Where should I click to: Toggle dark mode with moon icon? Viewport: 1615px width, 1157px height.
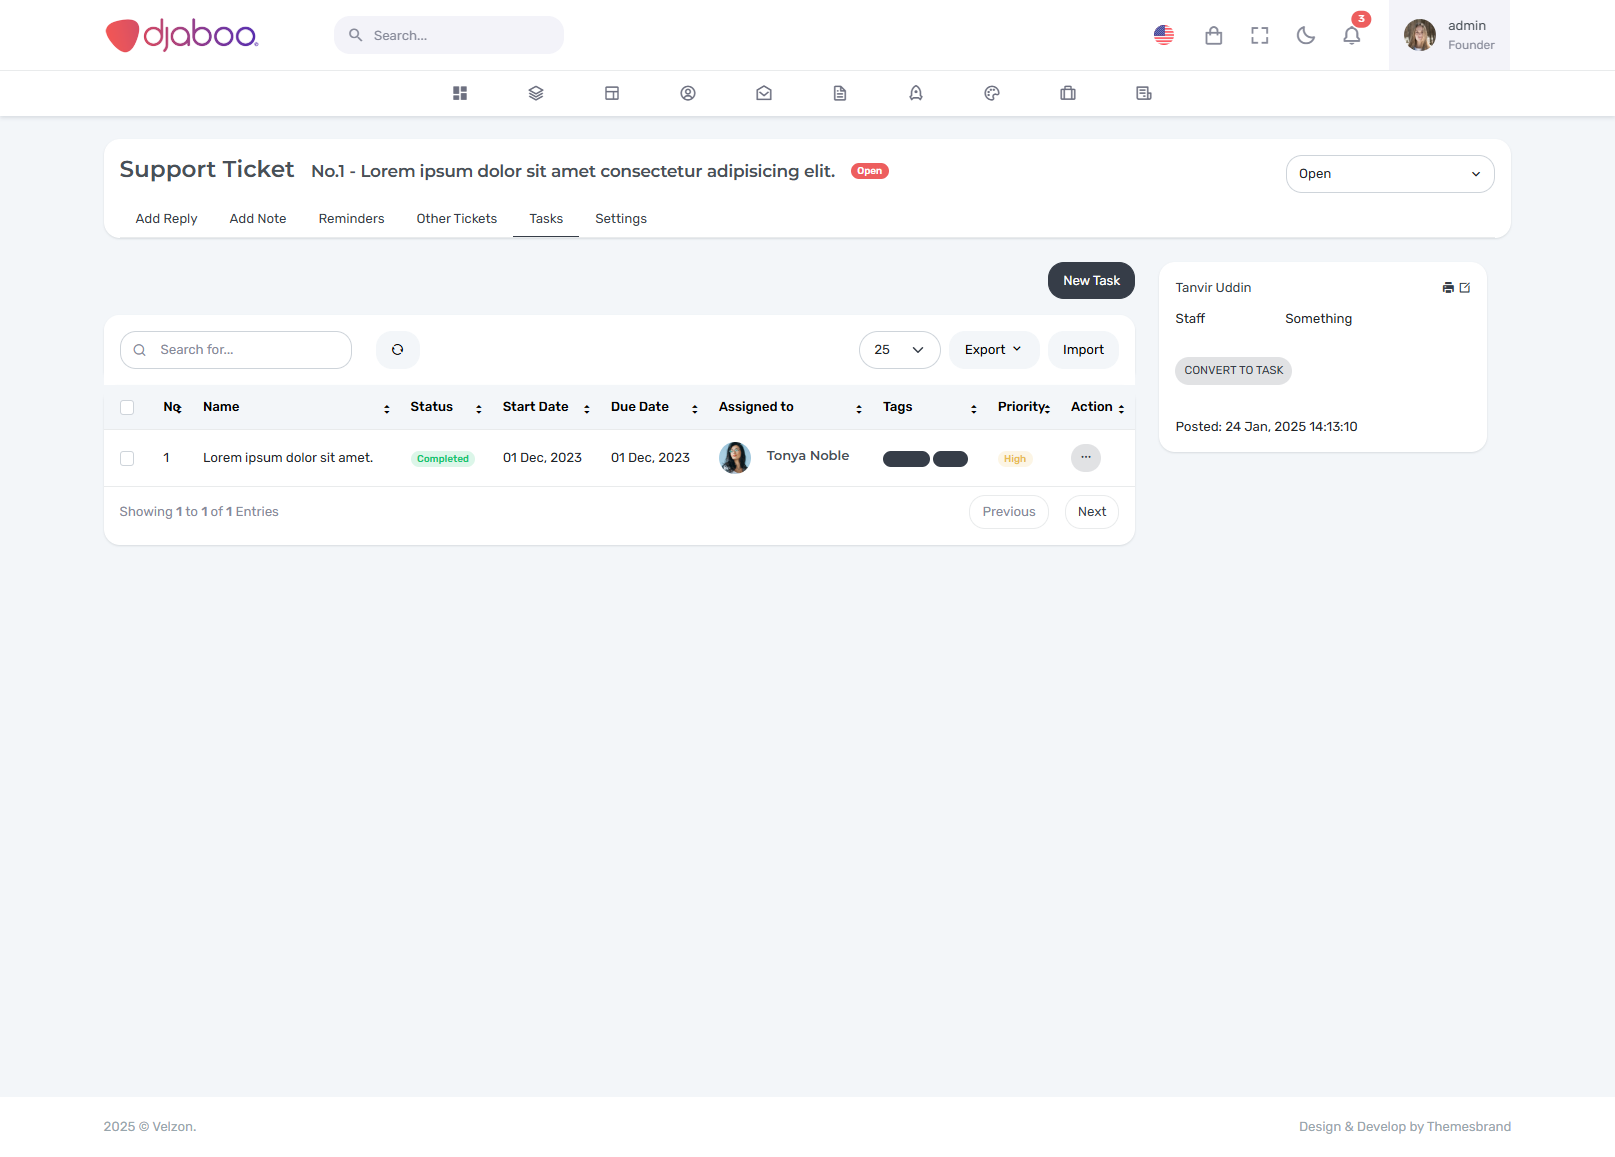pyautogui.click(x=1305, y=36)
